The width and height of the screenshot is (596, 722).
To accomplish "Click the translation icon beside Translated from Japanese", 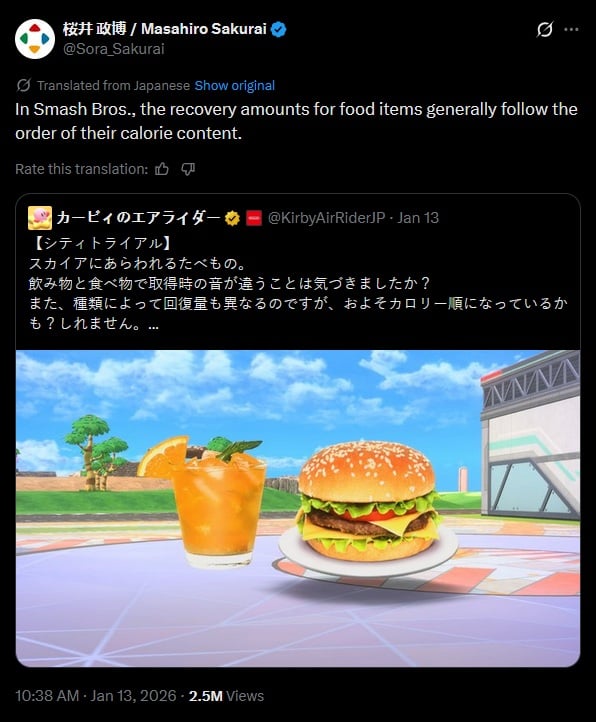I will coord(23,85).
